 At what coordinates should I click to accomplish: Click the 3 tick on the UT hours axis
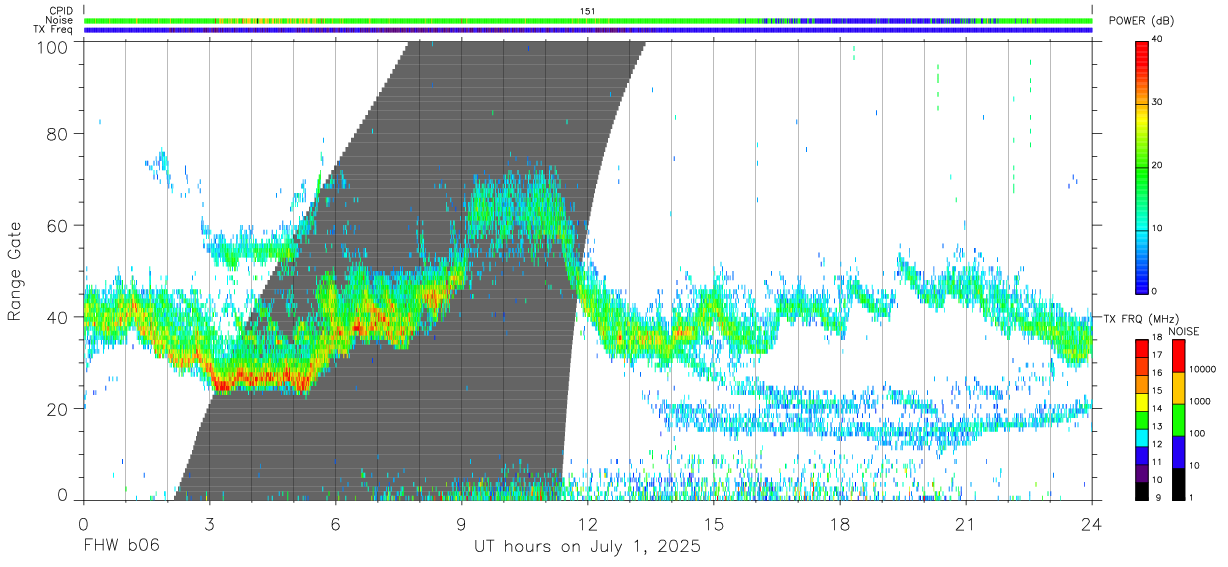click(209, 524)
